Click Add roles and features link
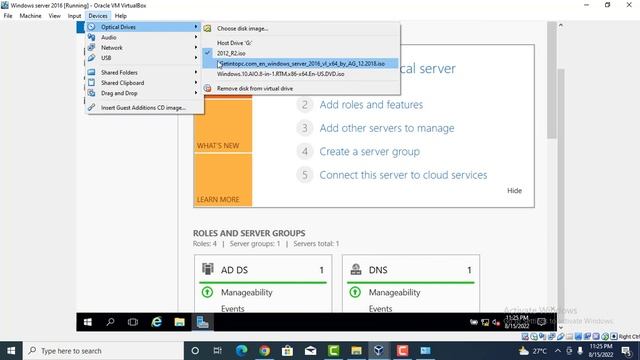The width and height of the screenshot is (640, 360). (371, 104)
